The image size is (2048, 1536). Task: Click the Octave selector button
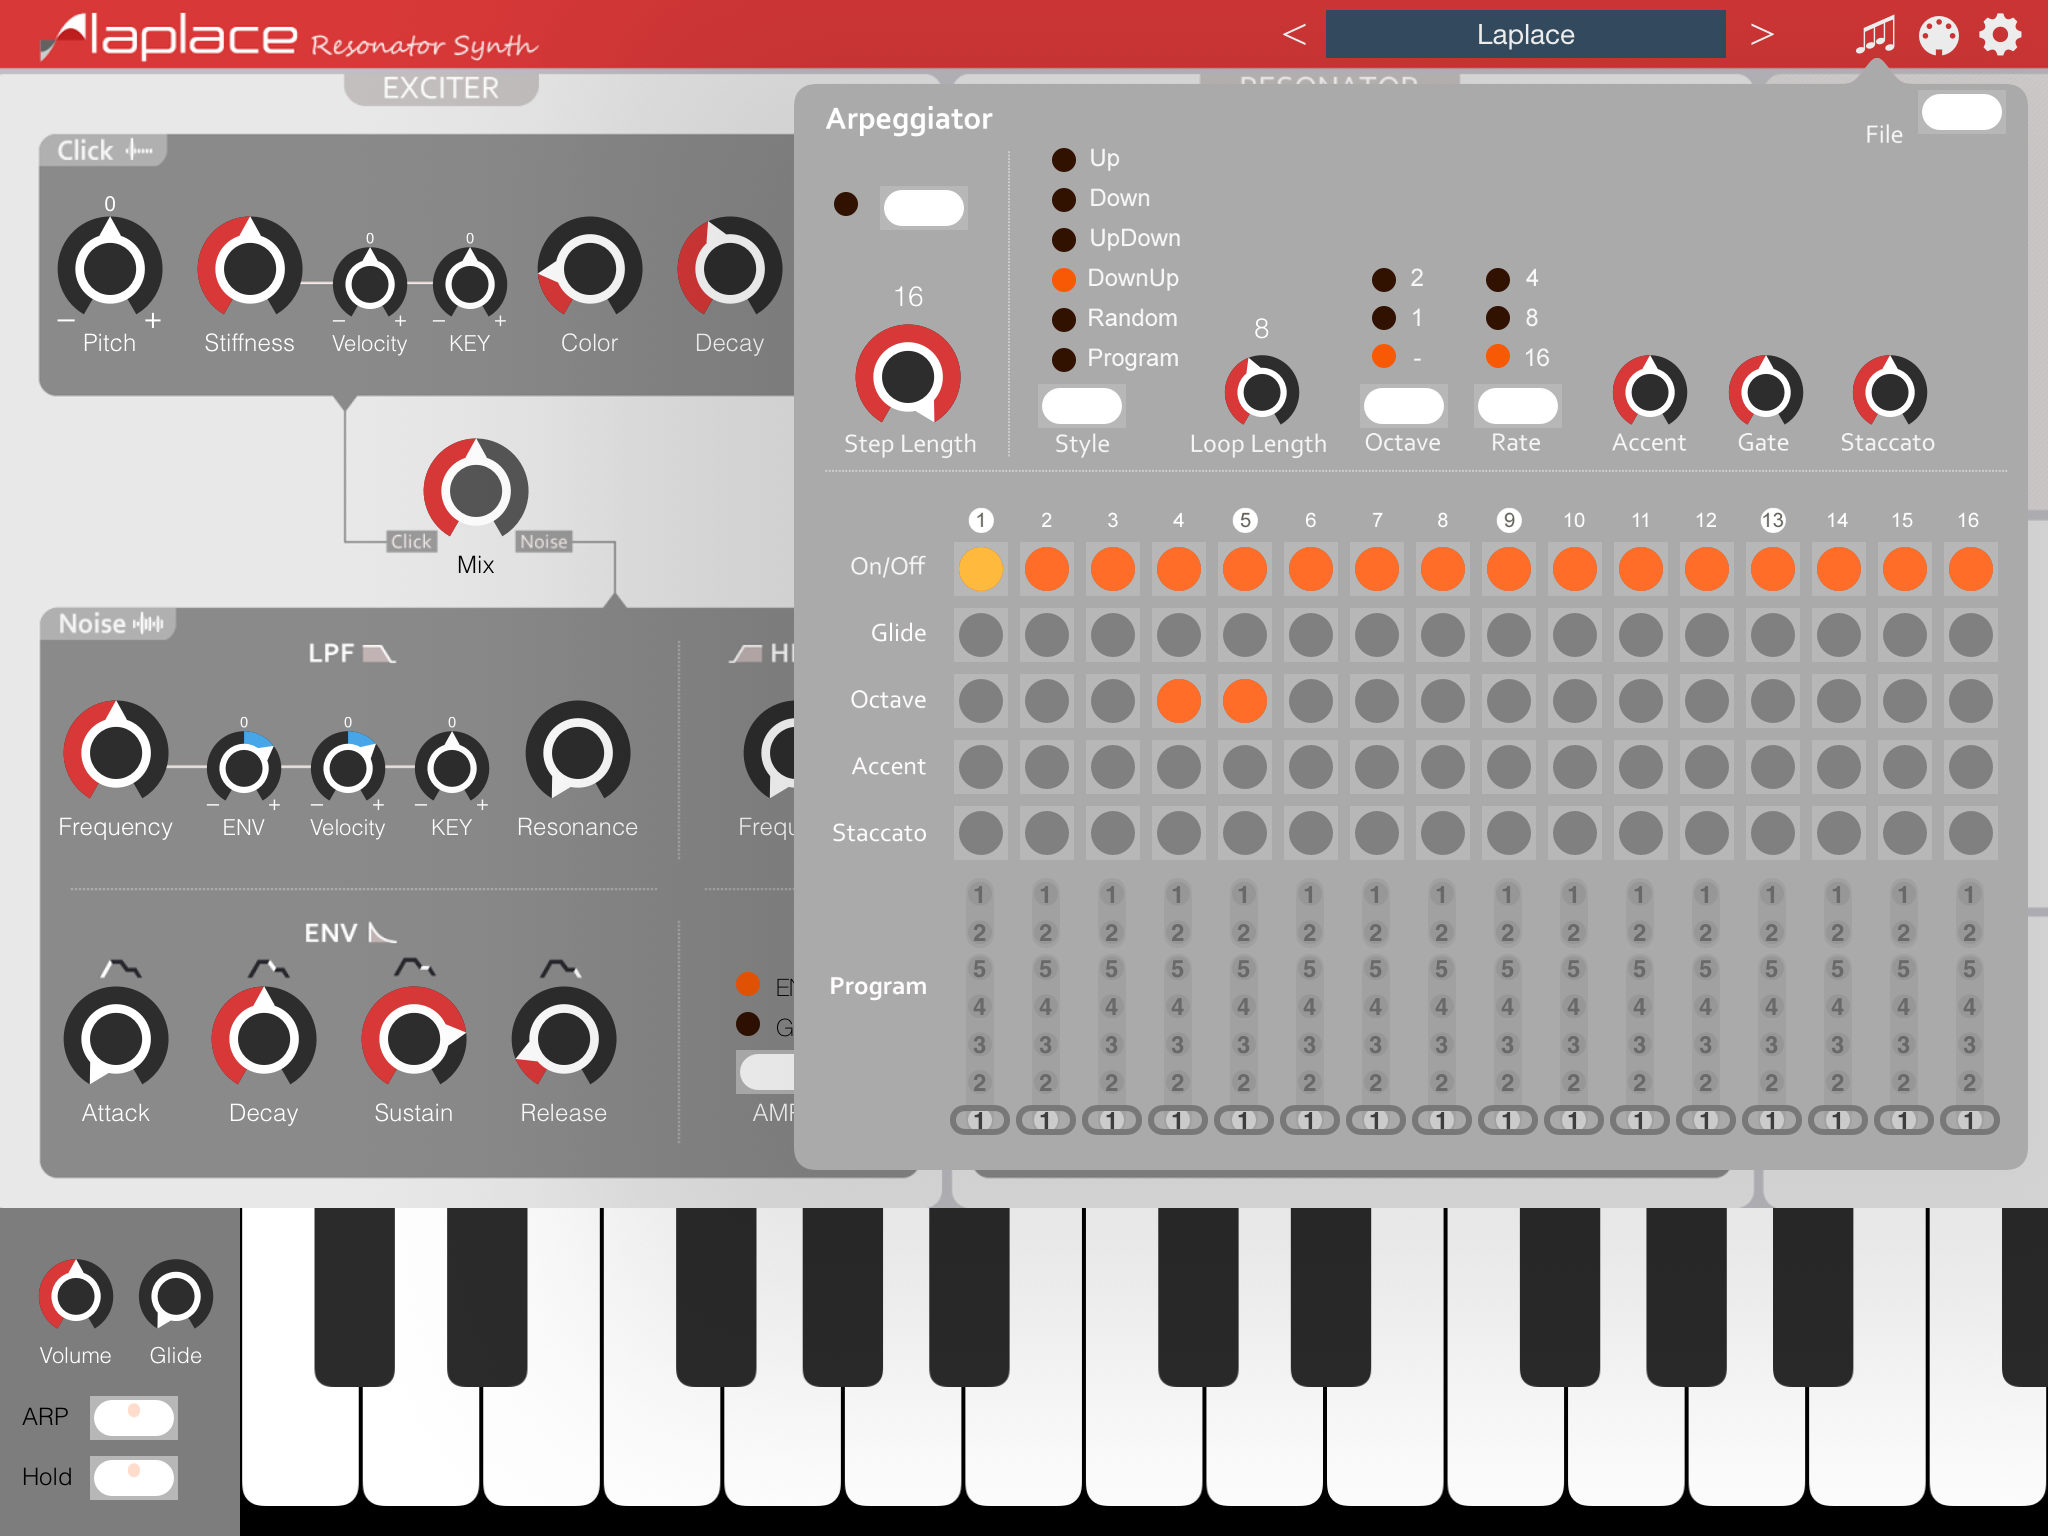1403,406
